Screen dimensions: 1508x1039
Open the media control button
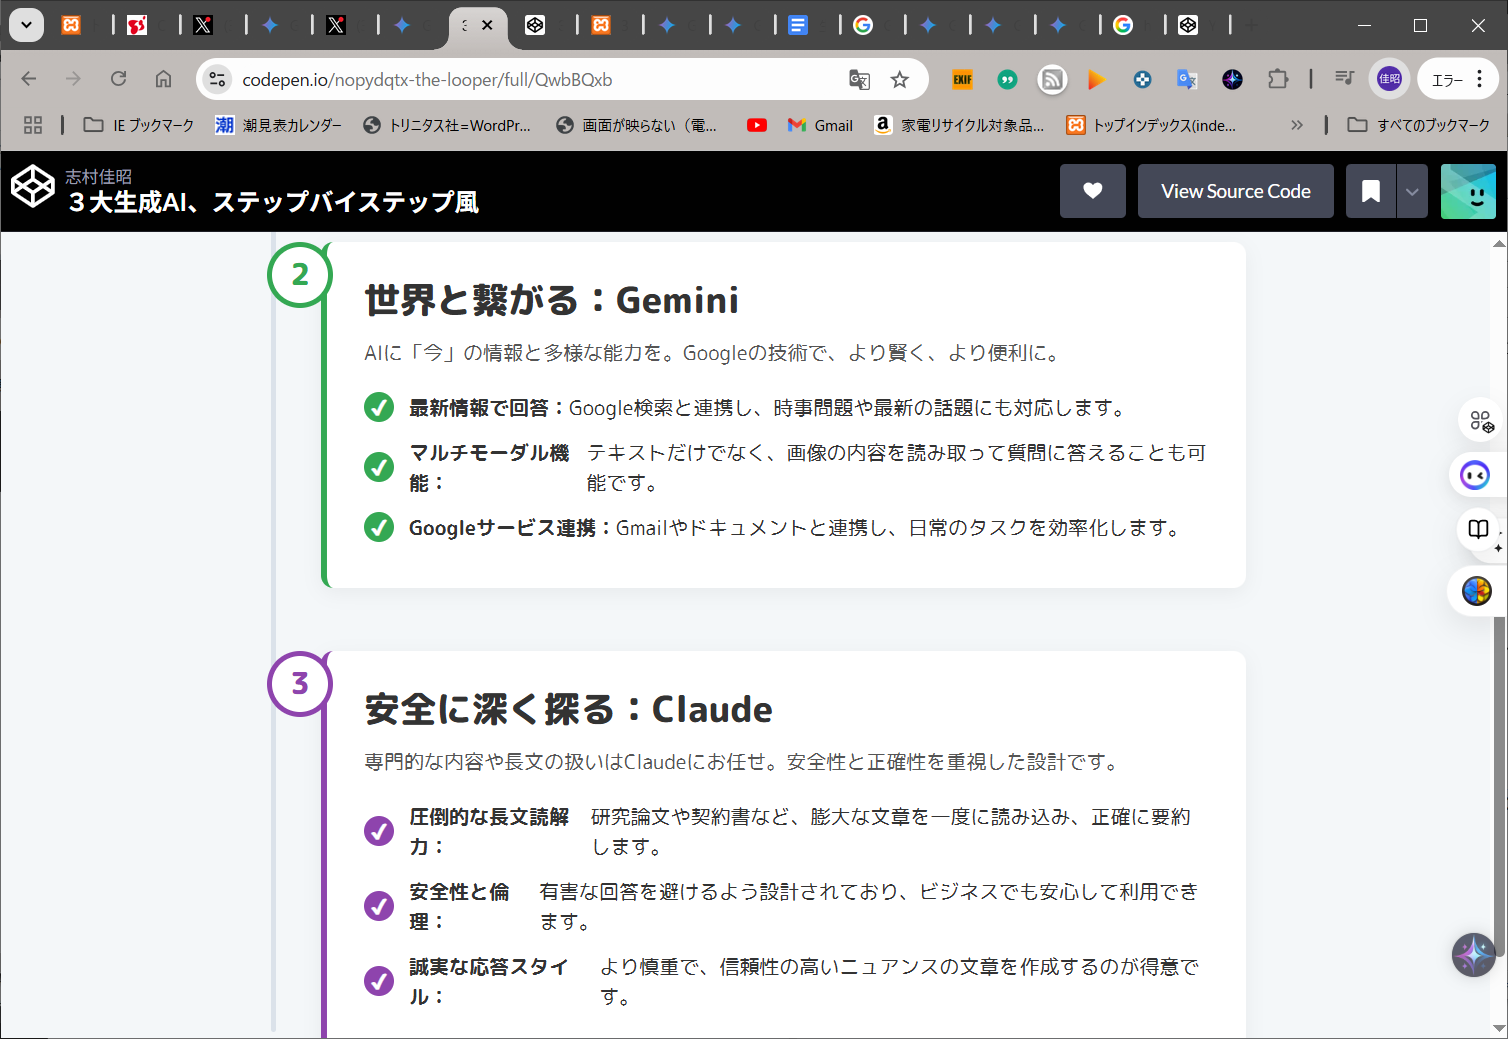[x=1344, y=79]
